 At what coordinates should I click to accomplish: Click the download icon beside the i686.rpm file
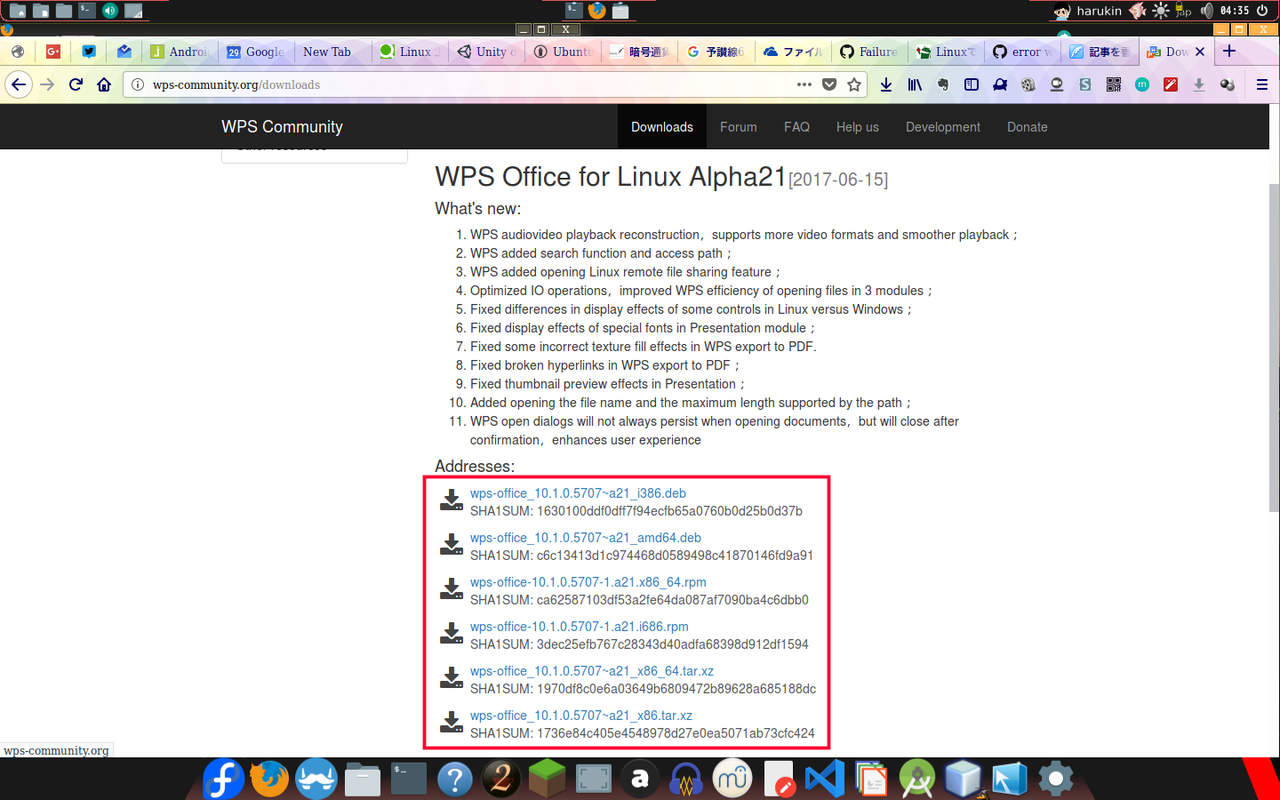[x=452, y=634]
